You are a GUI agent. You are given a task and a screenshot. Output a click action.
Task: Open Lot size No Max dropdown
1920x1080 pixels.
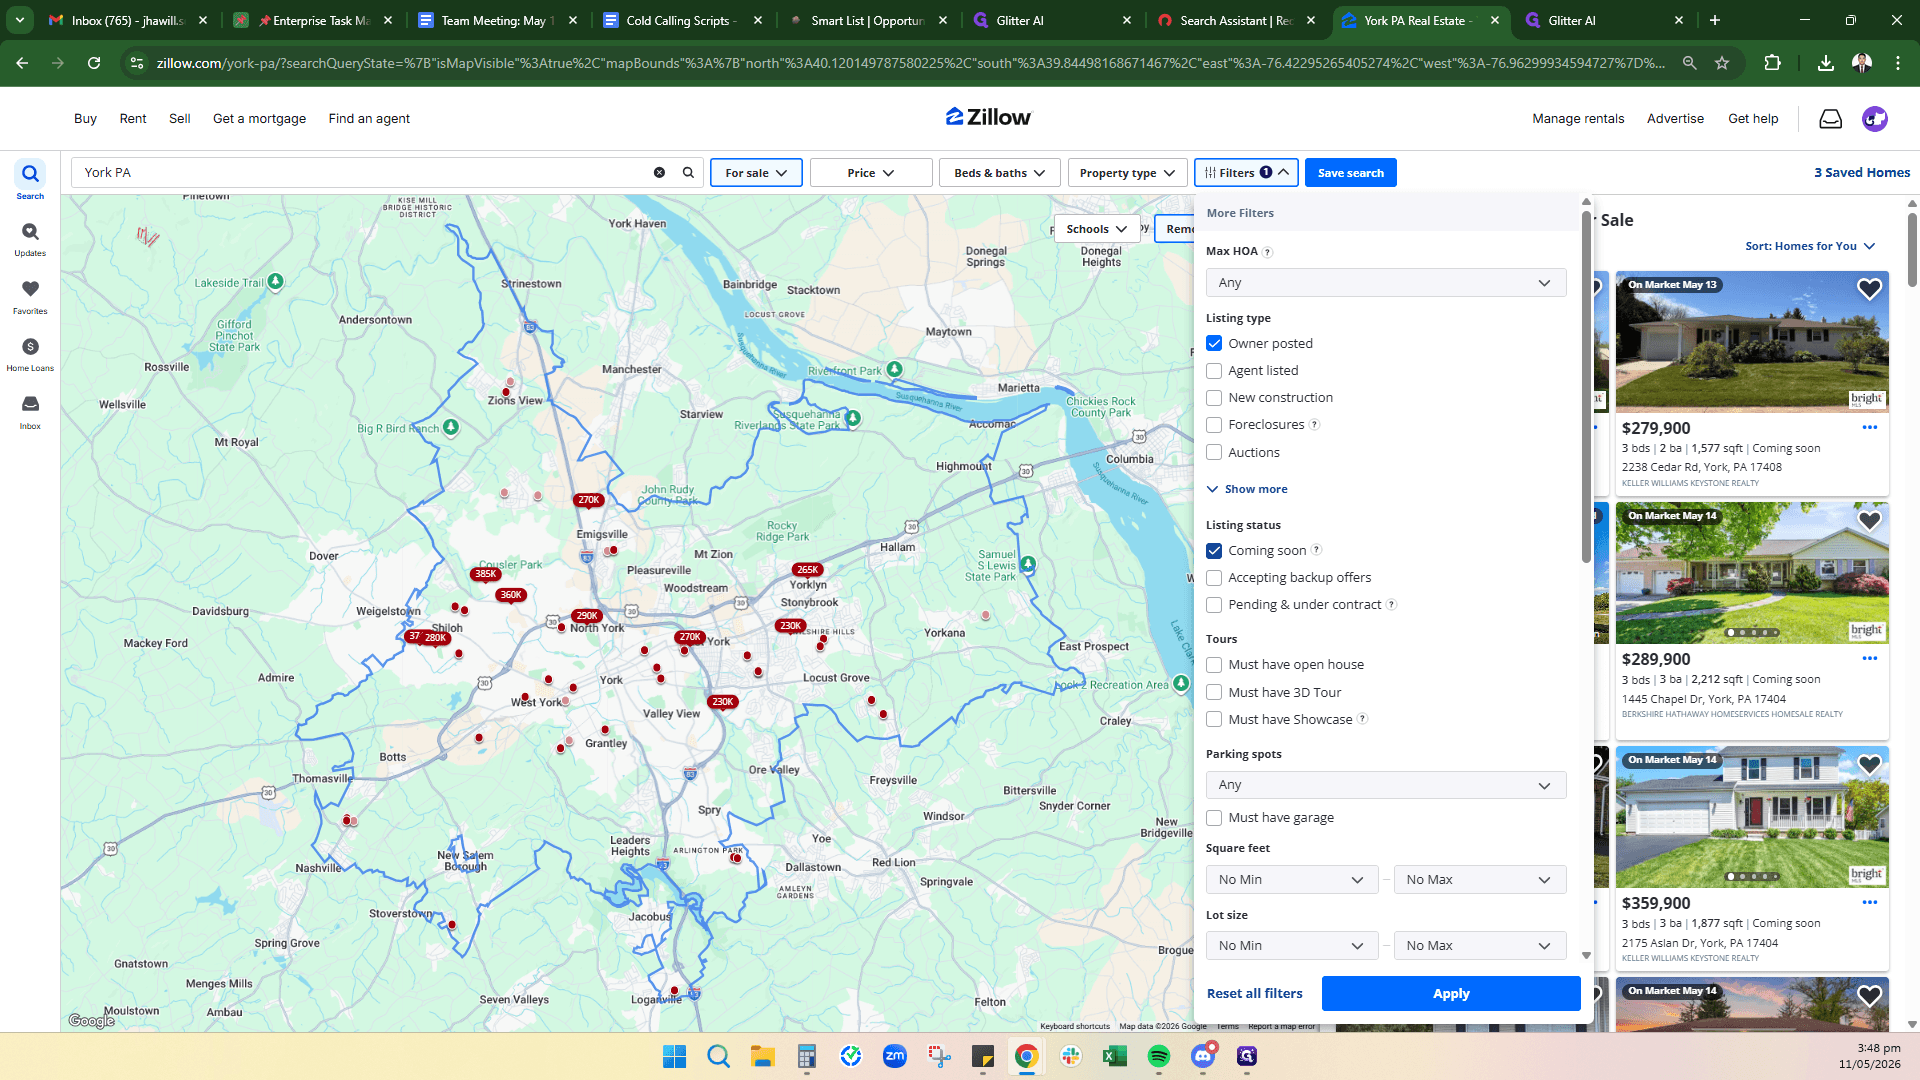[x=1479, y=946]
